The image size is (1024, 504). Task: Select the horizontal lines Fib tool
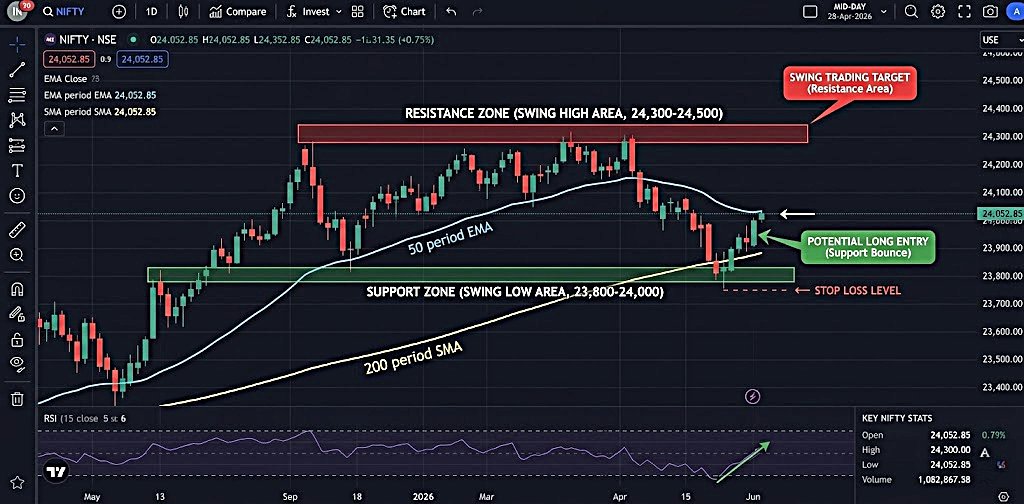click(x=18, y=95)
